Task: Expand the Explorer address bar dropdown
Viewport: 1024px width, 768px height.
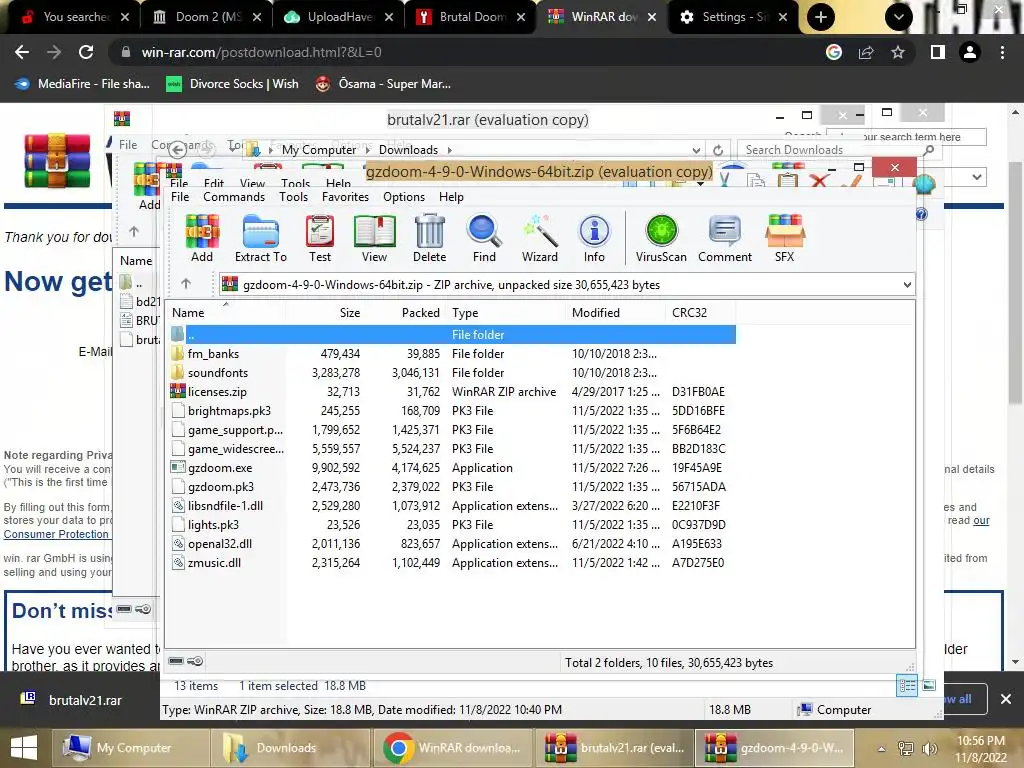Action: [696, 150]
